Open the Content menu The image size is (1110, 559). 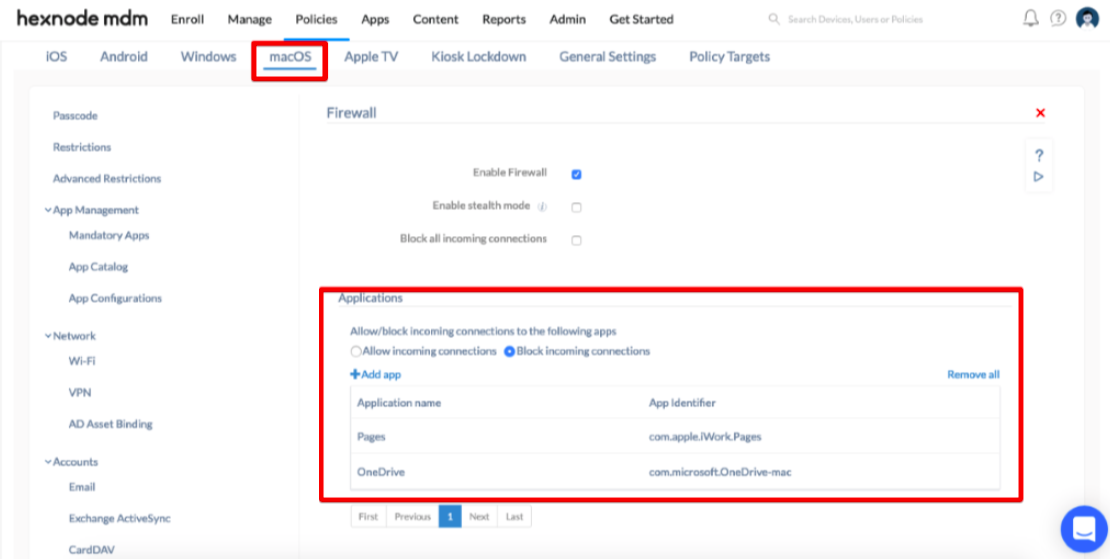coord(436,19)
